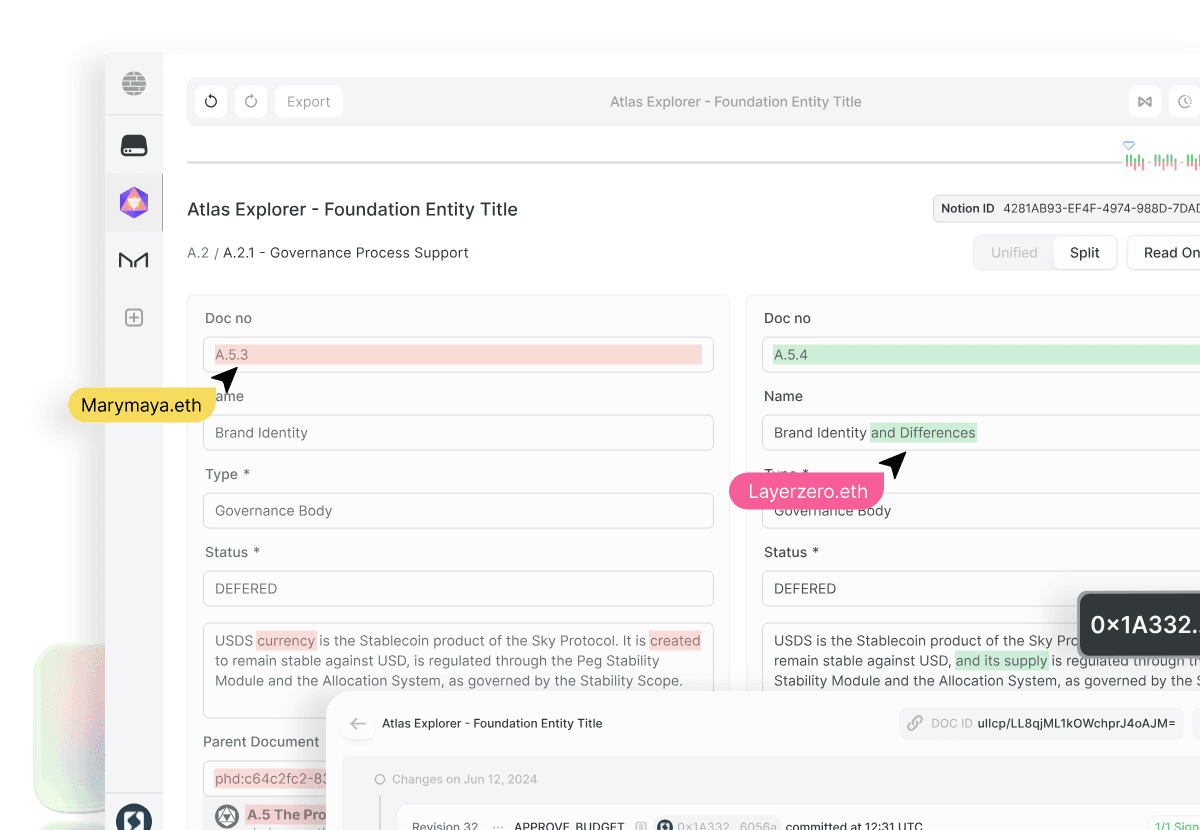Click left Name field Brand Identity

tap(458, 432)
